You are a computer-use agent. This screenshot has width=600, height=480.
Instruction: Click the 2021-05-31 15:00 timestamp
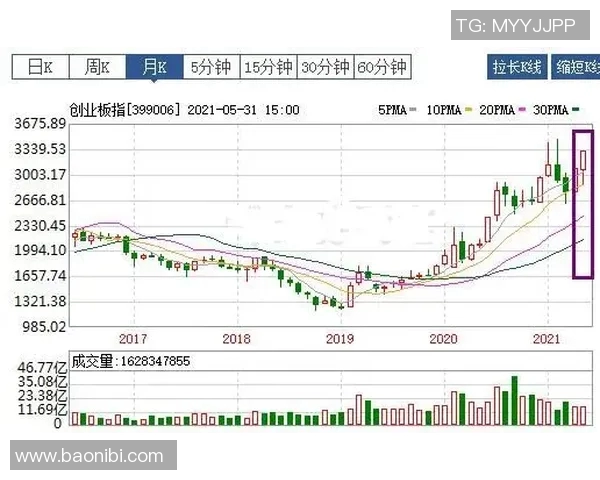coord(243,110)
